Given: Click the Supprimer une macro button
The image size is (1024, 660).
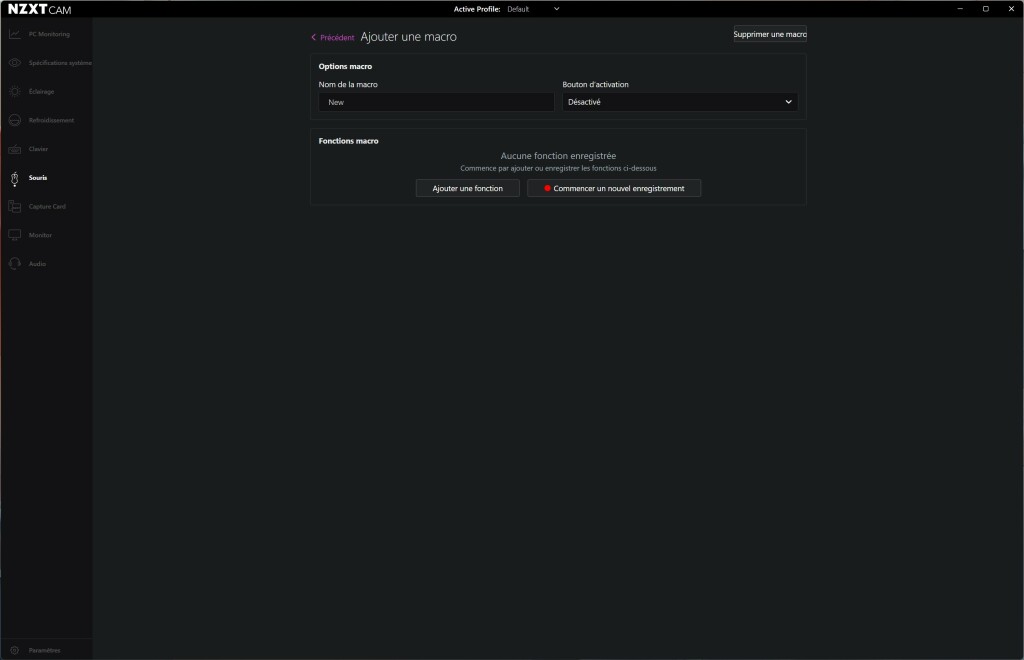Looking at the screenshot, I should tap(769, 33).
